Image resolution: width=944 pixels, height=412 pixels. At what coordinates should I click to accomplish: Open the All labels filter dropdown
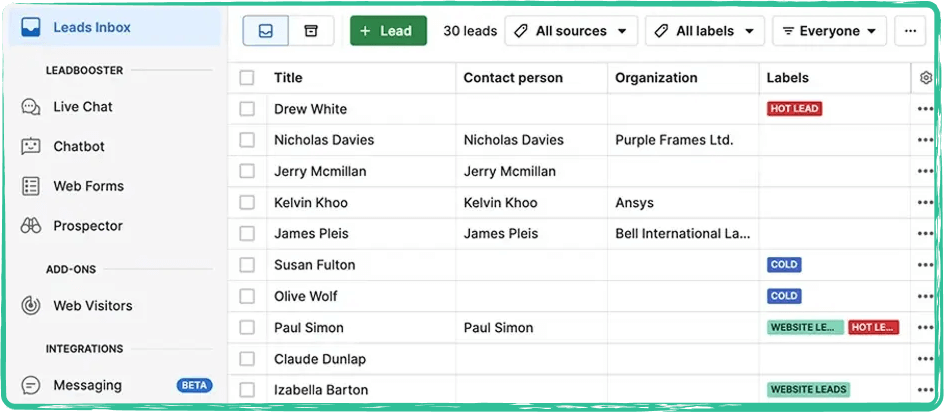tap(704, 31)
